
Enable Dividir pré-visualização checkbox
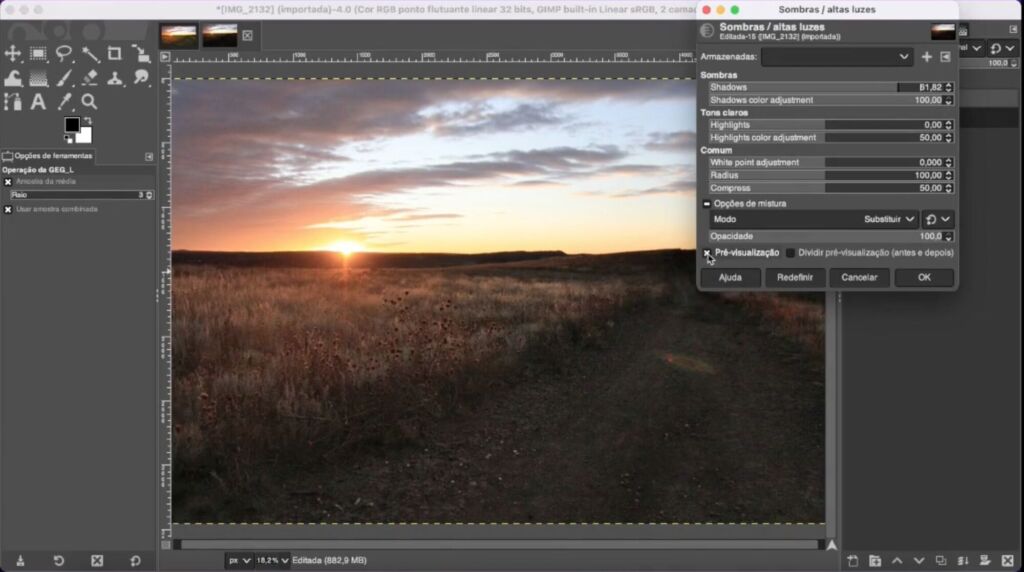[x=790, y=253]
